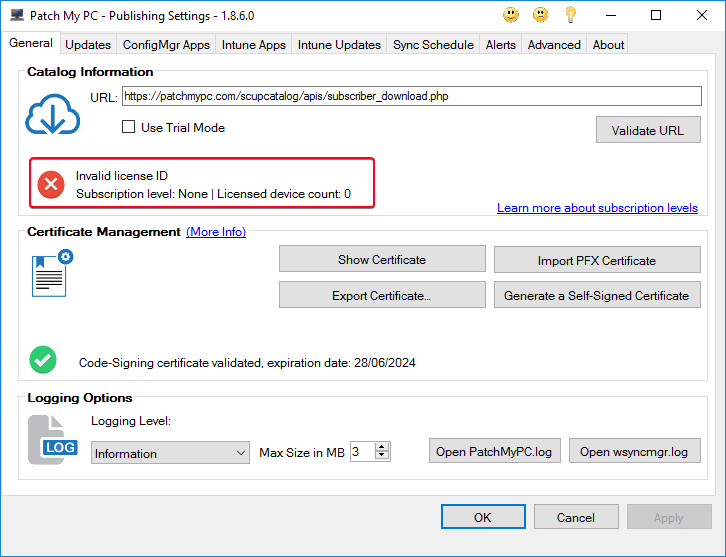Click the cloud download catalog icon
The width and height of the screenshot is (726, 557).
[52, 114]
